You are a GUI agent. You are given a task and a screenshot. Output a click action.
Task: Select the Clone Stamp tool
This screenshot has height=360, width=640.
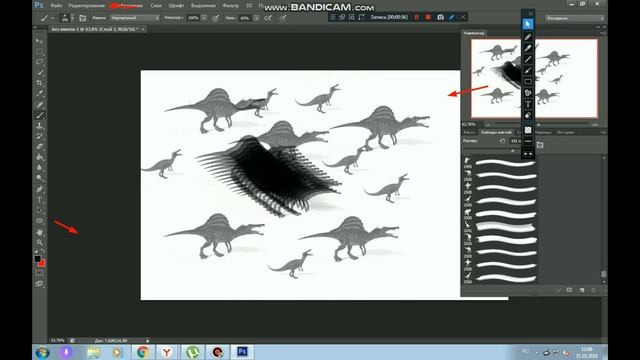(39, 126)
